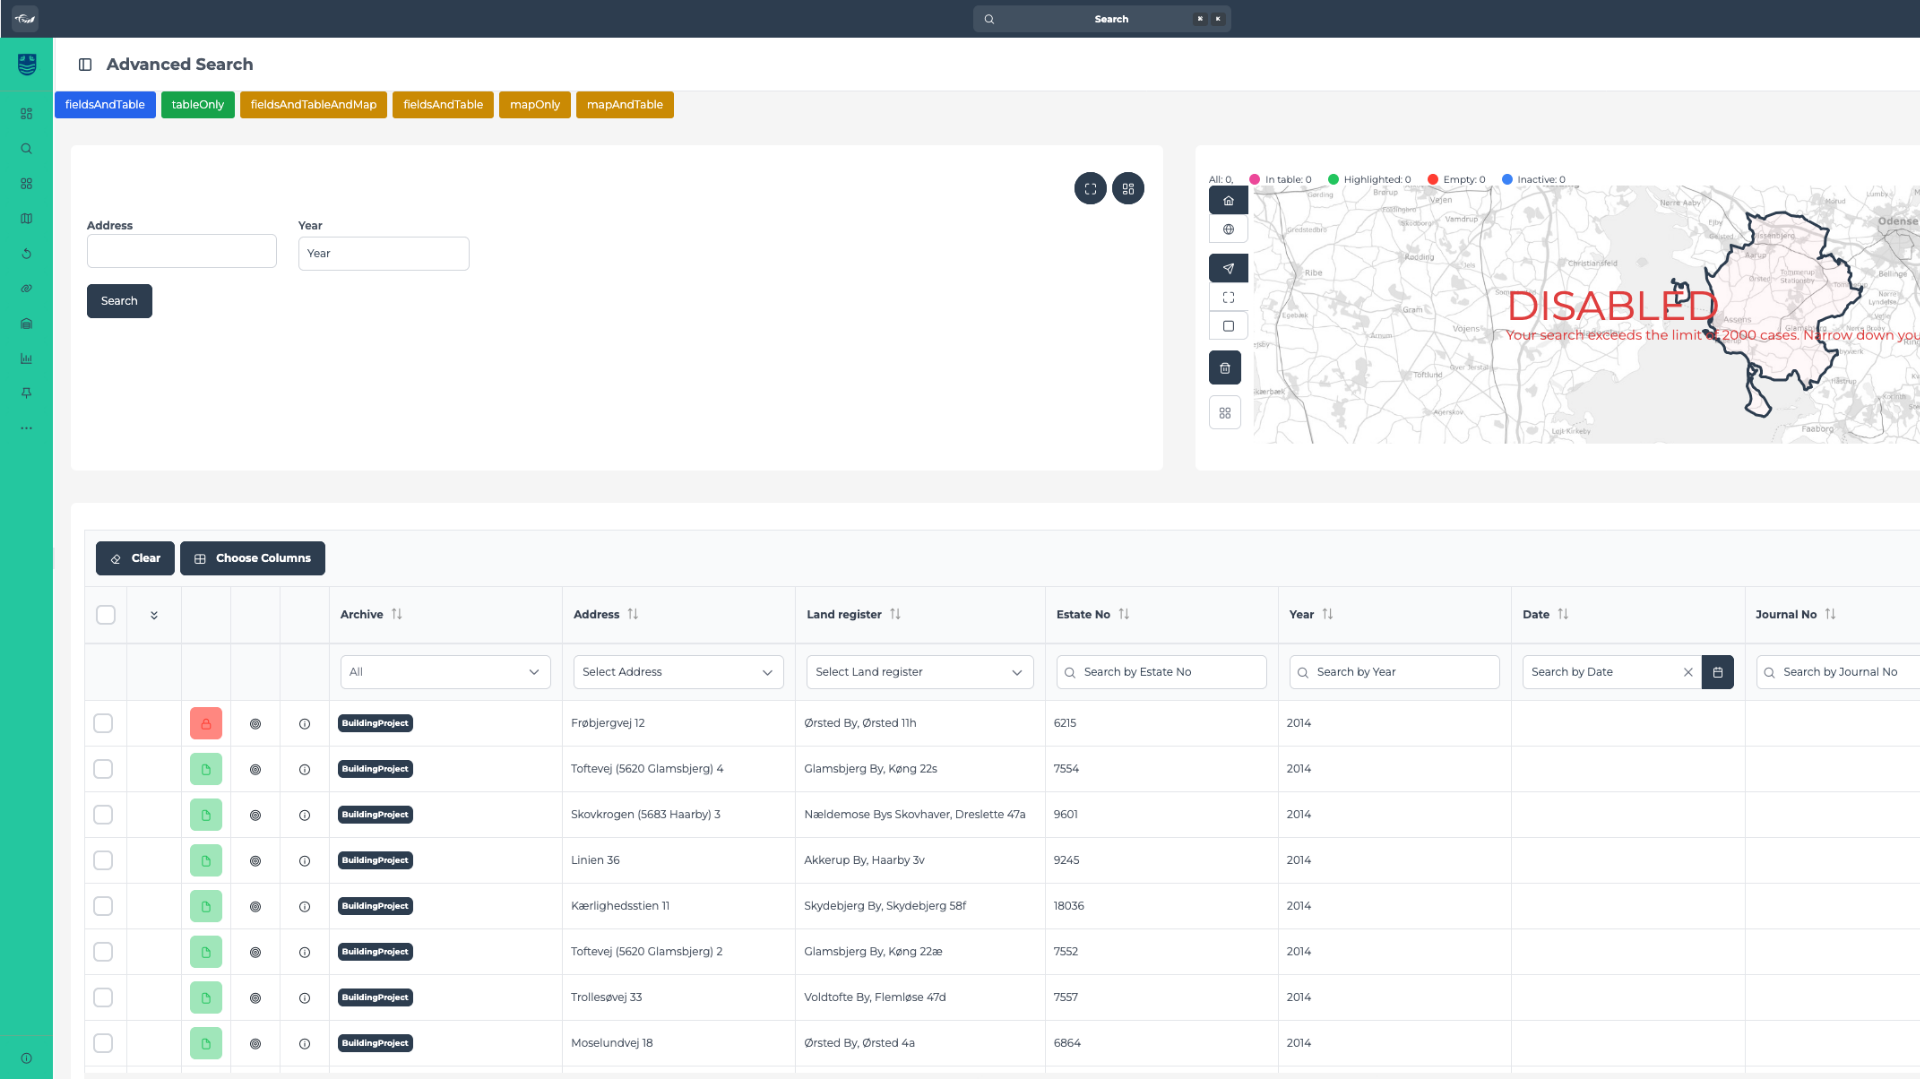1920x1080 pixels.
Task: Click into the Address input field
Action: click(181, 251)
